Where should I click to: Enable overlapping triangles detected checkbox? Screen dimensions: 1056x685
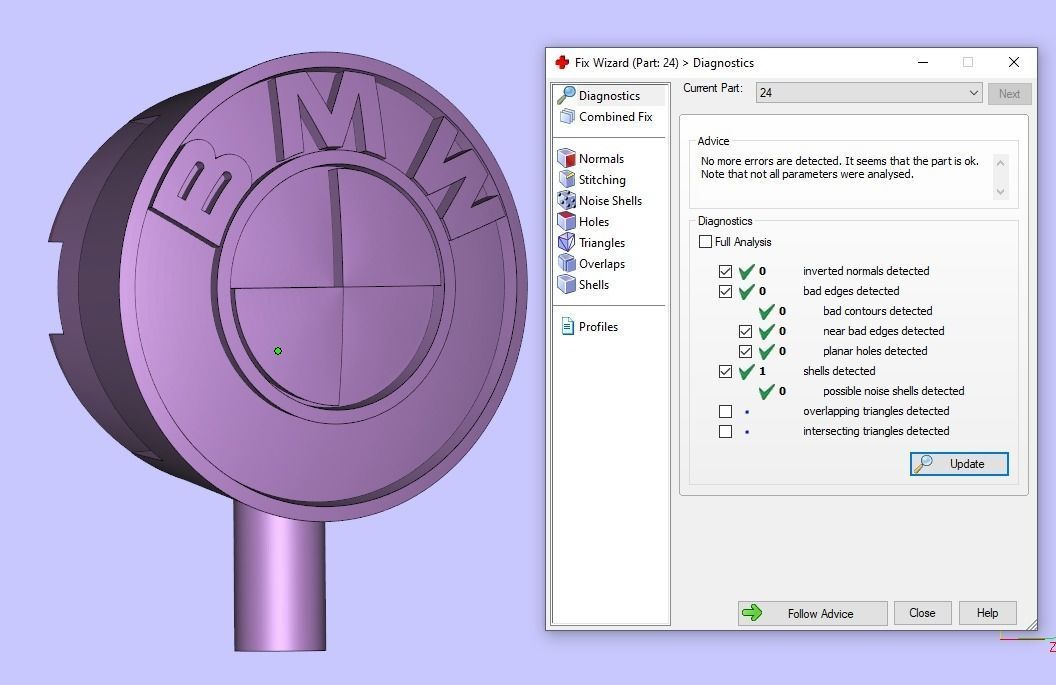(x=725, y=412)
